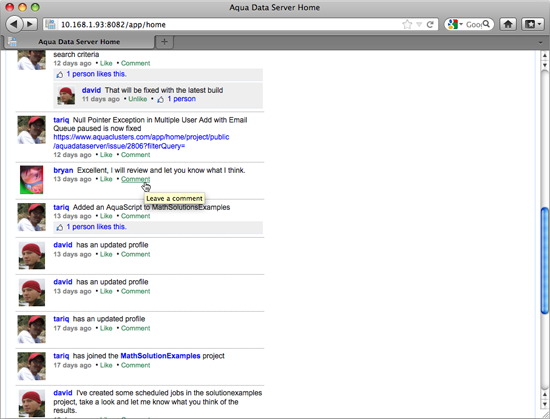Unlike david's latest build comment
Screen dimensions: 550x419
pos(138,99)
